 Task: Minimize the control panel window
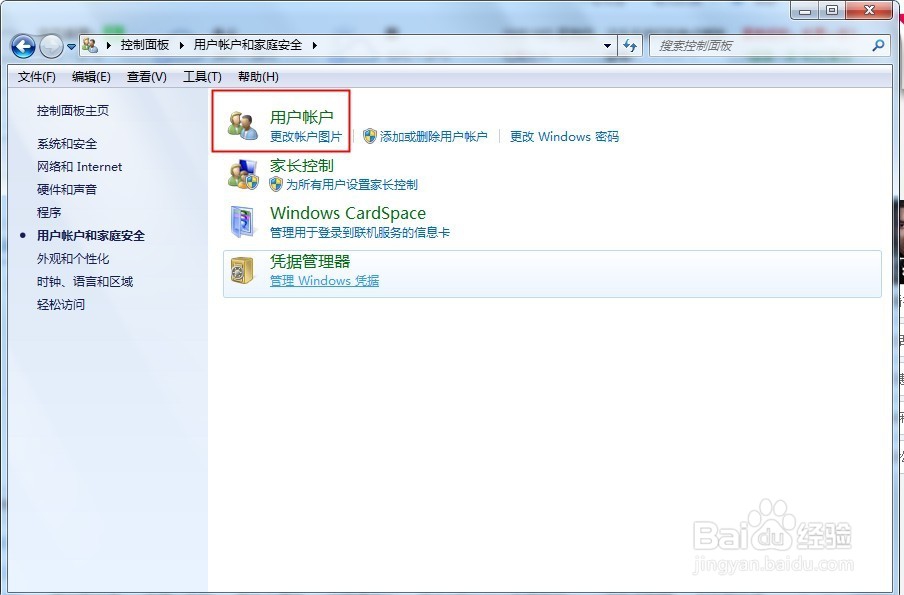tap(805, 10)
